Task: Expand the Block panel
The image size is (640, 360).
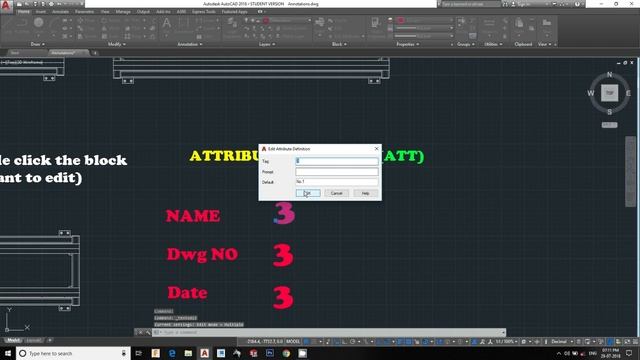Action: tap(339, 44)
